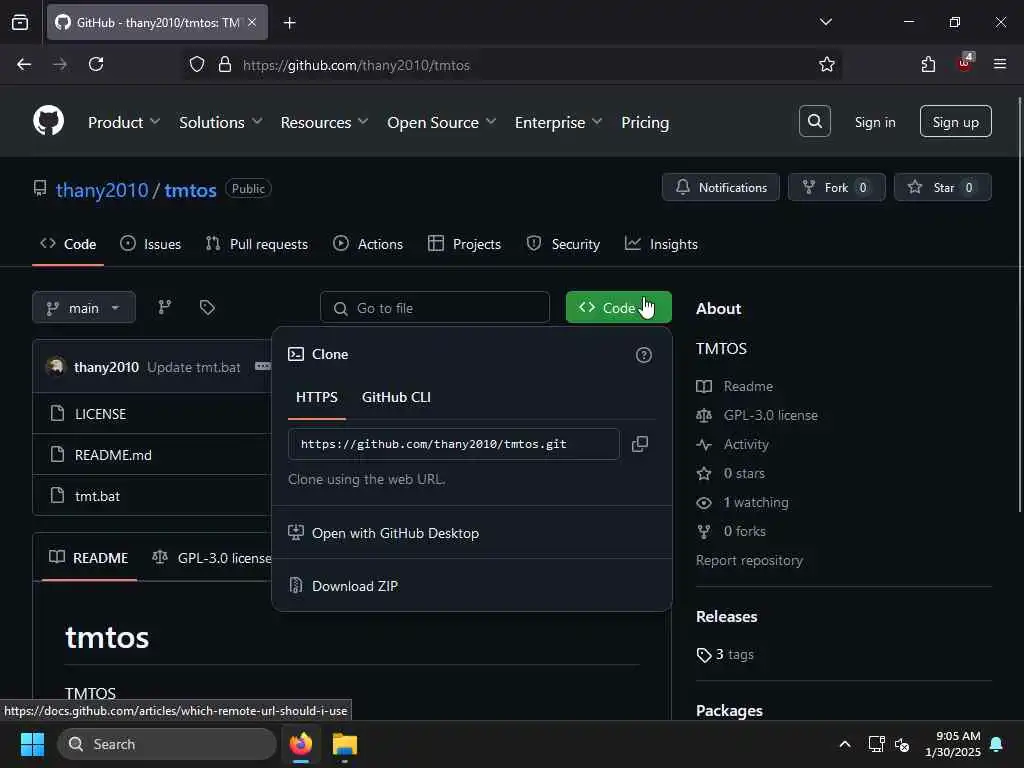Open the Activity link in About
1024x768 pixels.
tap(746, 445)
